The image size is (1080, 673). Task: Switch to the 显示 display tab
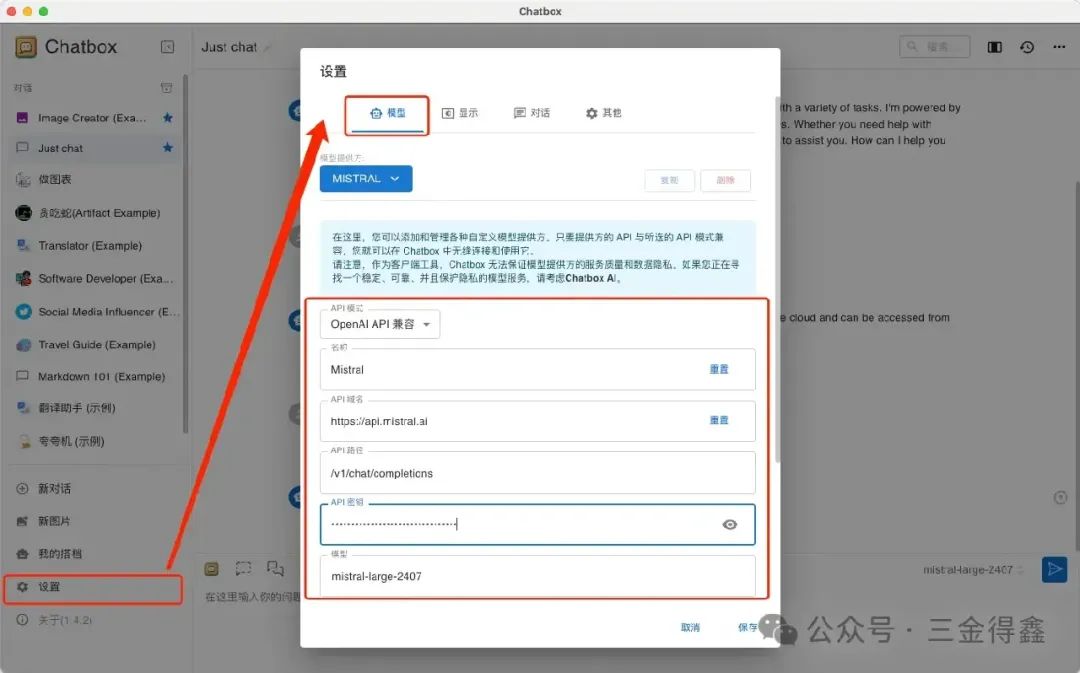(460, 114)
